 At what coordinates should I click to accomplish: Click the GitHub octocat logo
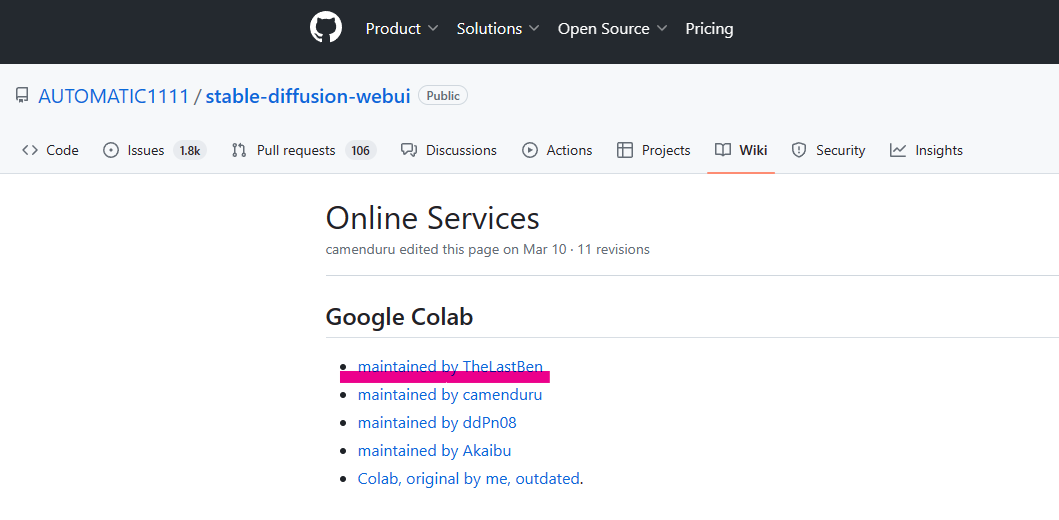[326, 28]
